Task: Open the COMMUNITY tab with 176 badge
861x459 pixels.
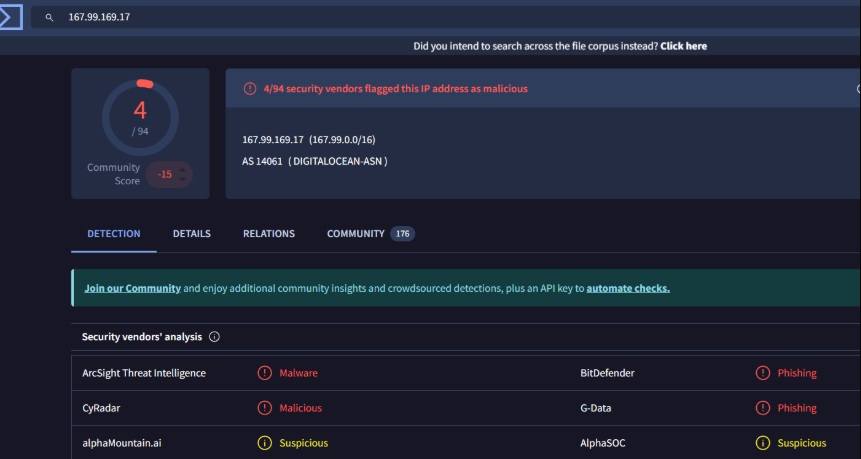Action: tap(371, 234)
